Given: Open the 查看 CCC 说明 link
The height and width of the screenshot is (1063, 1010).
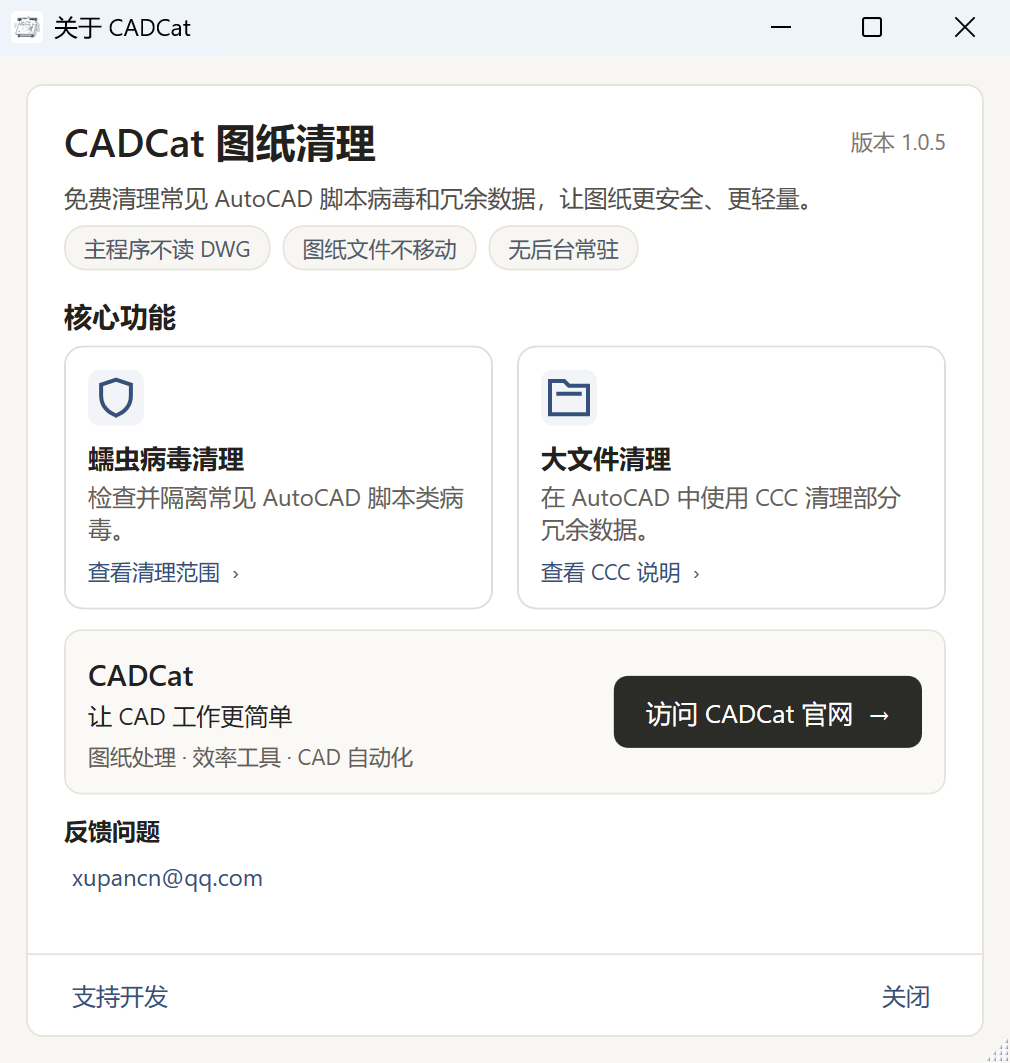Looking at the screenshot, I should coord(620,573).
